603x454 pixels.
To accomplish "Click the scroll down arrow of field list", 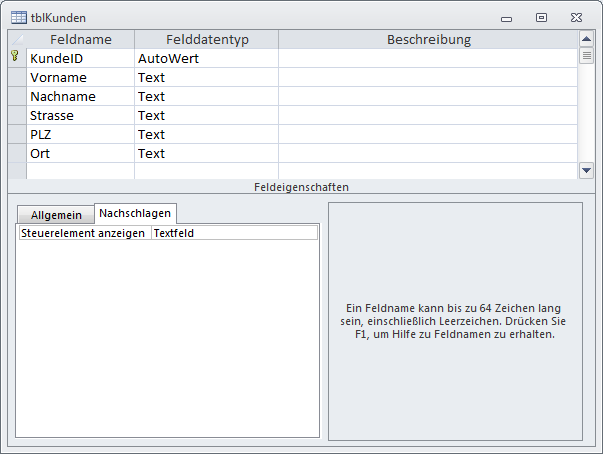I will click(586, 170).
